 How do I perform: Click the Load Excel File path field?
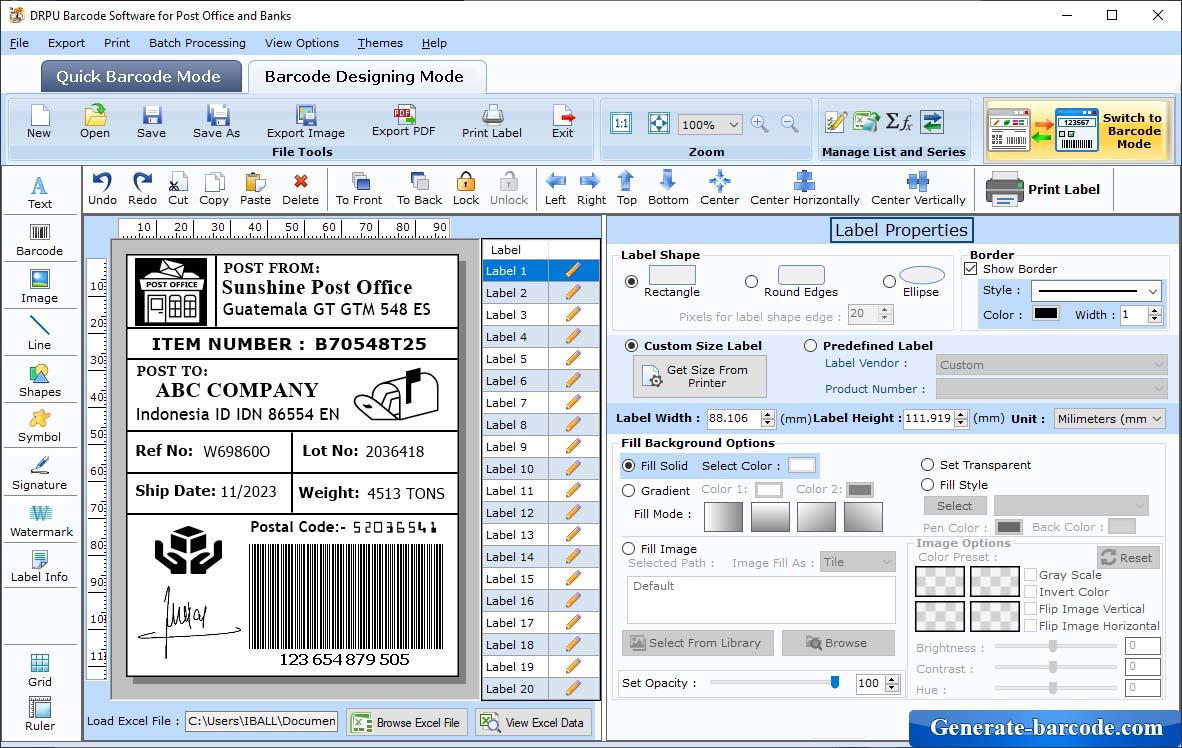262,721
